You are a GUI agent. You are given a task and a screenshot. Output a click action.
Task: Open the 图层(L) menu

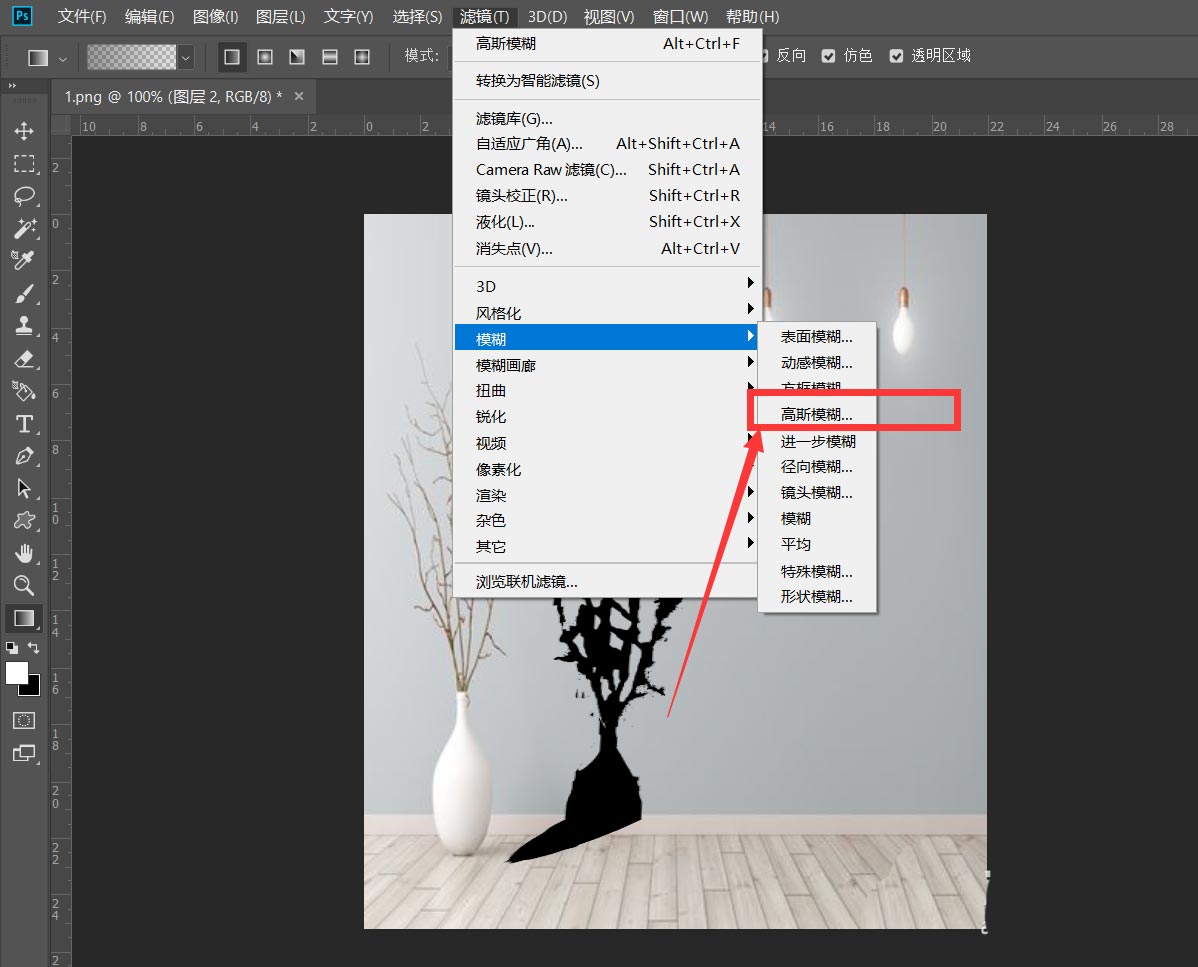tap(281, 16)
